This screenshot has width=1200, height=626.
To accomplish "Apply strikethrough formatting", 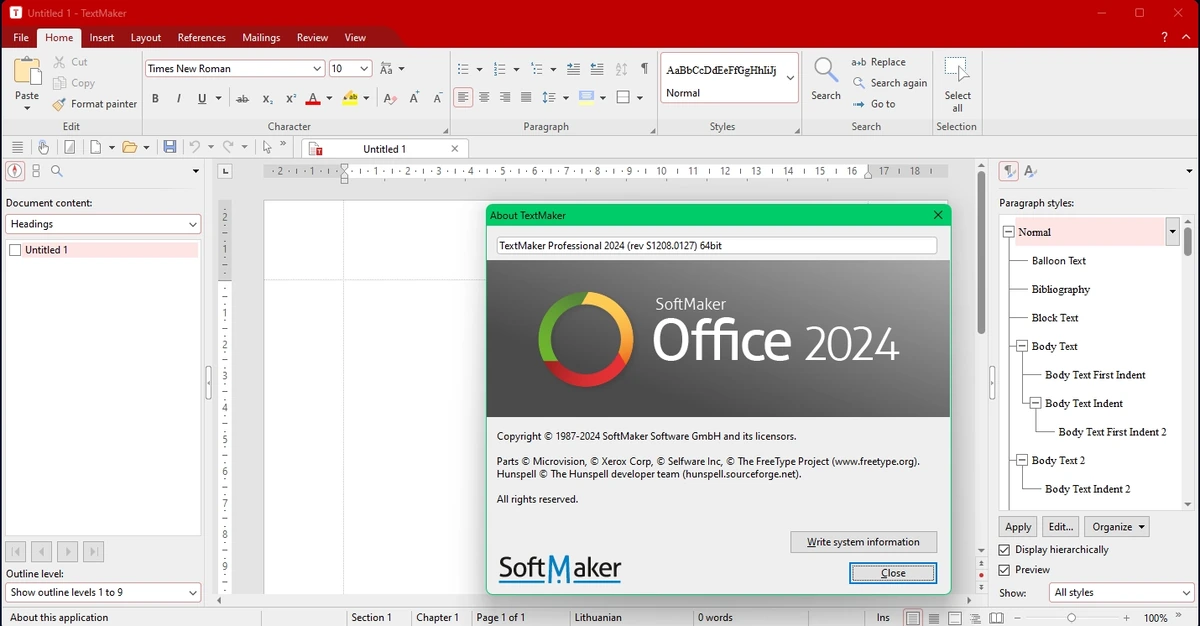I will (x=242, y=98).
